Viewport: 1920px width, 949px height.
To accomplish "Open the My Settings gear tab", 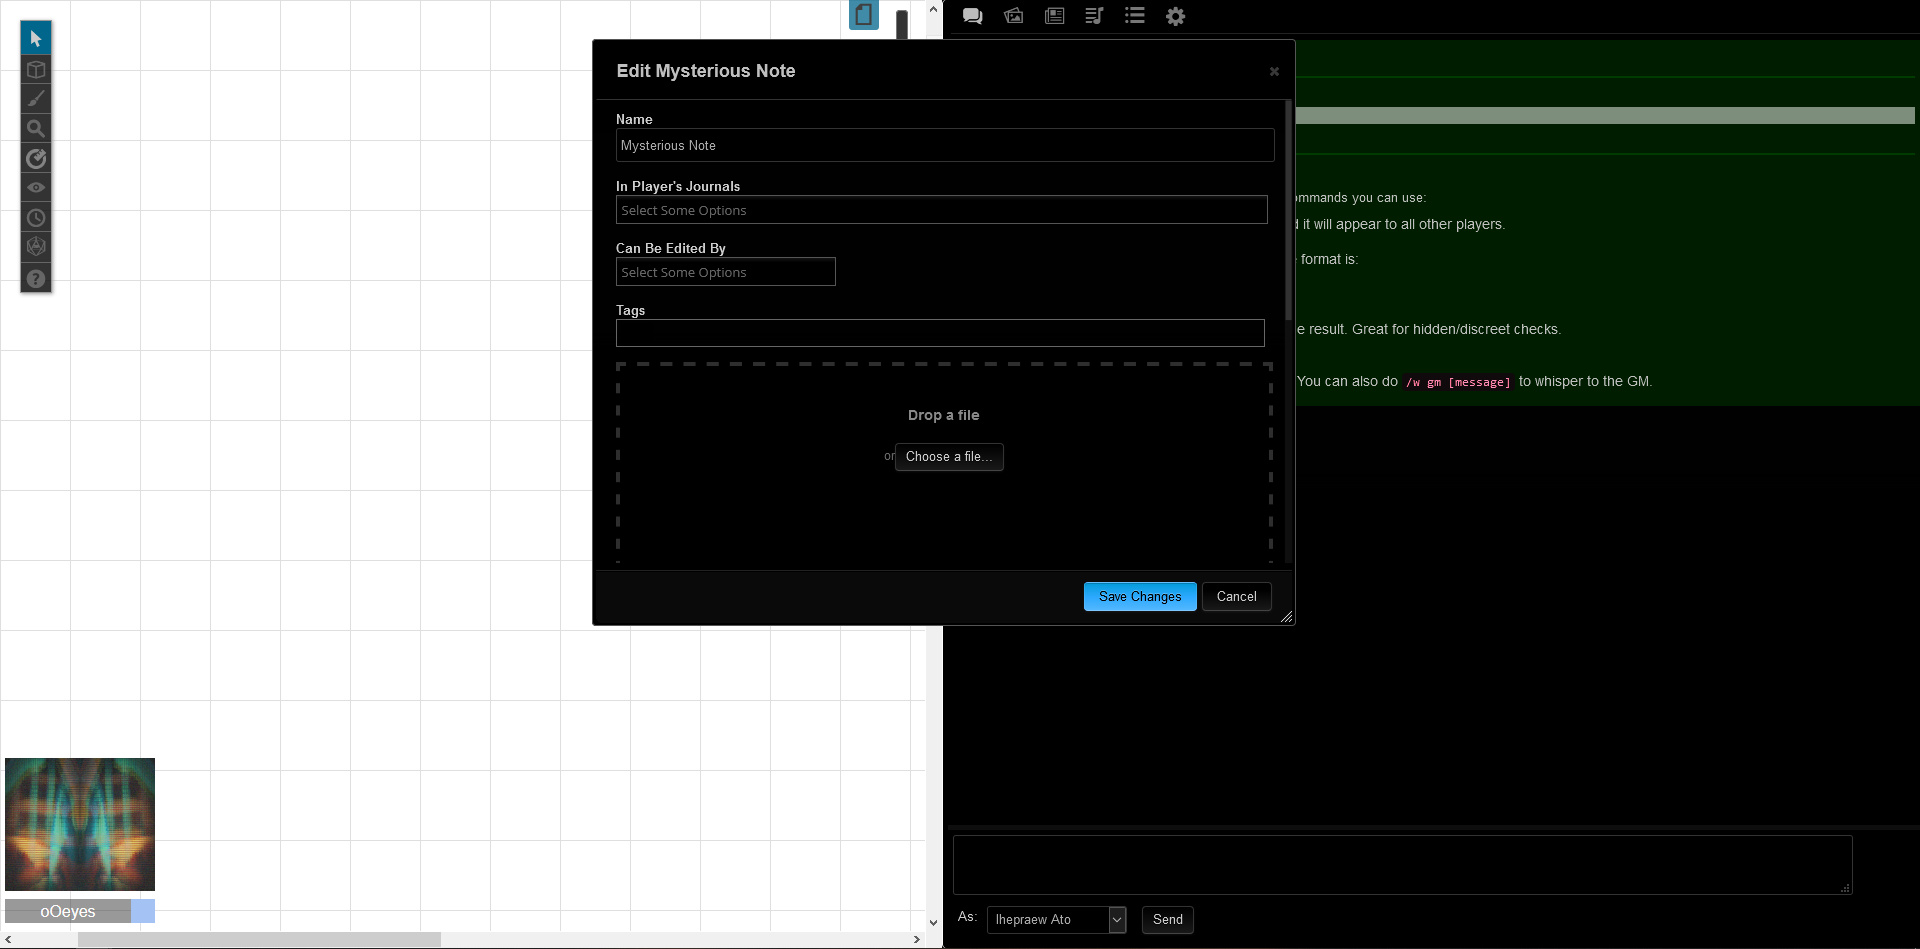I will click(1175, 16).
